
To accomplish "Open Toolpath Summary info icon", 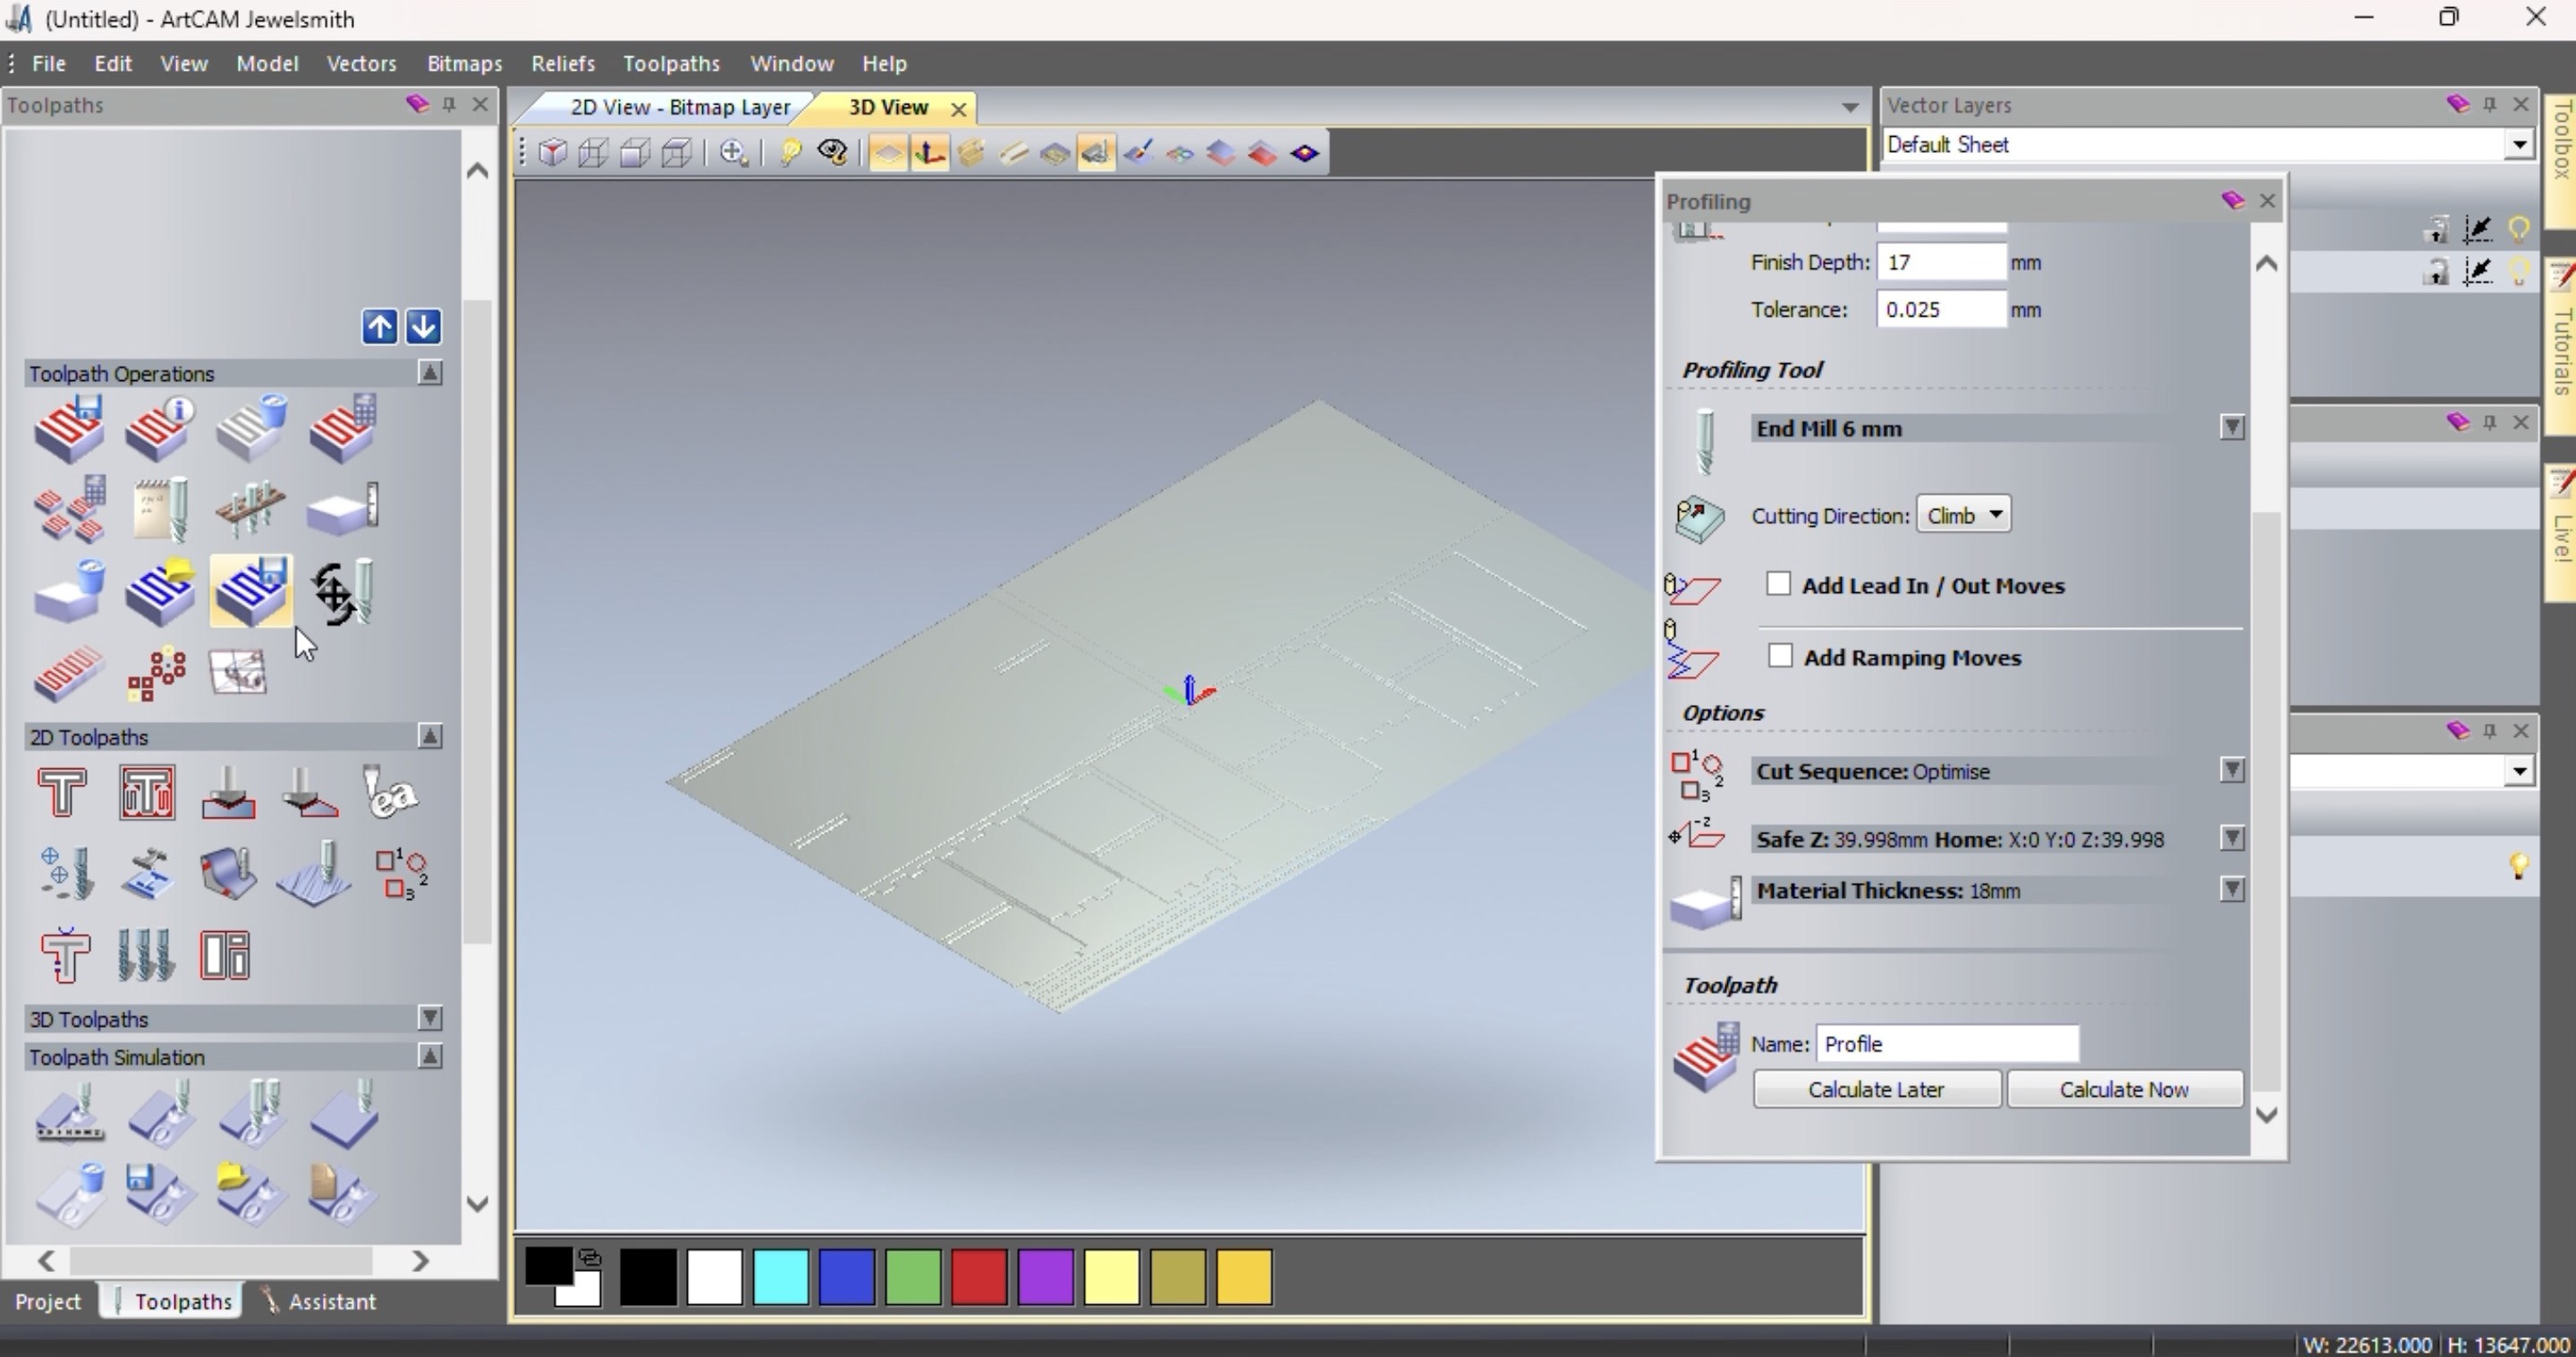I will click(160, 429).
